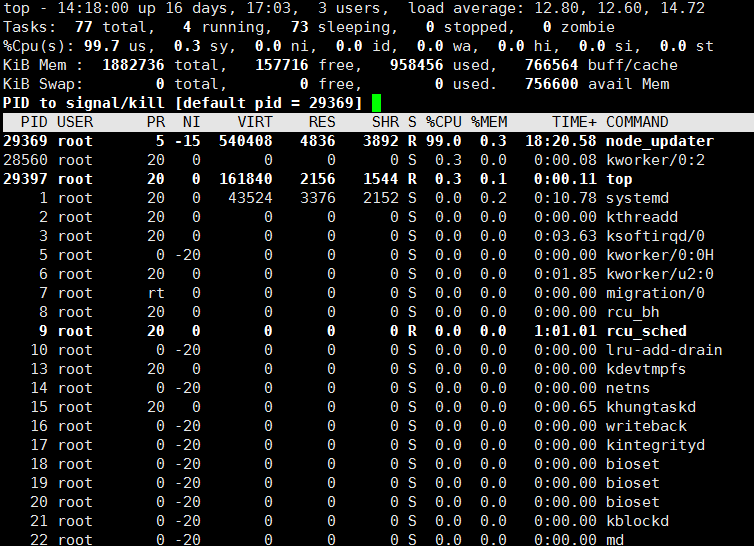Viewport: 754px width, 546px height.
Task: Click PID 29369 in process list
Action: [x=25, y=141]
